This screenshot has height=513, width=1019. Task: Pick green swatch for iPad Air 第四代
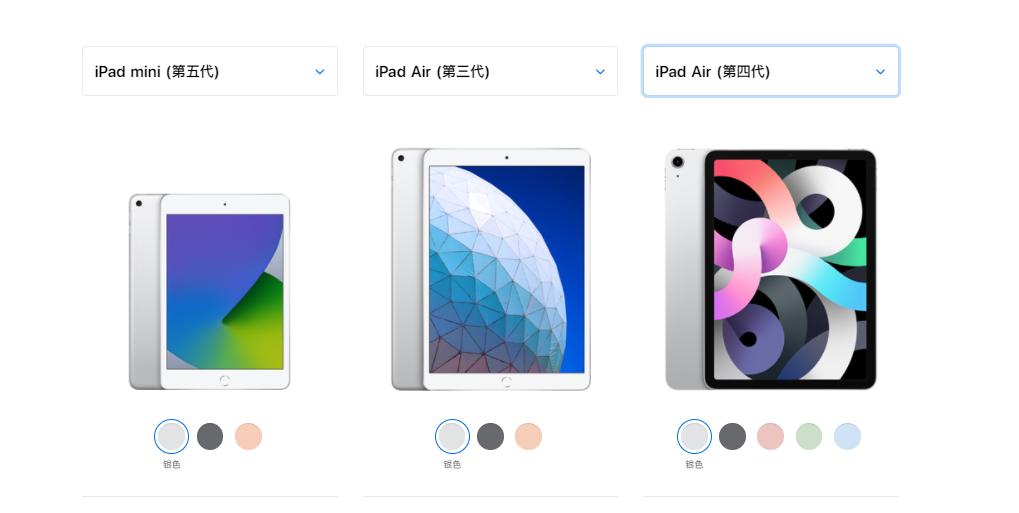[x=809, y=436]
